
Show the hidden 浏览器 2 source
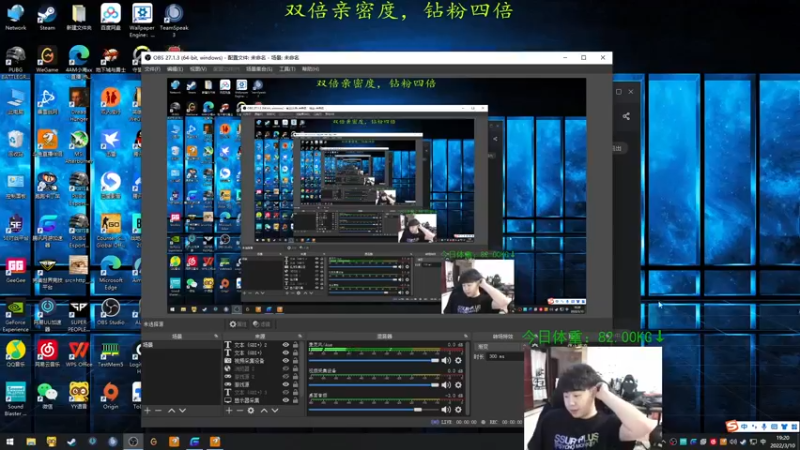(286, 368)
